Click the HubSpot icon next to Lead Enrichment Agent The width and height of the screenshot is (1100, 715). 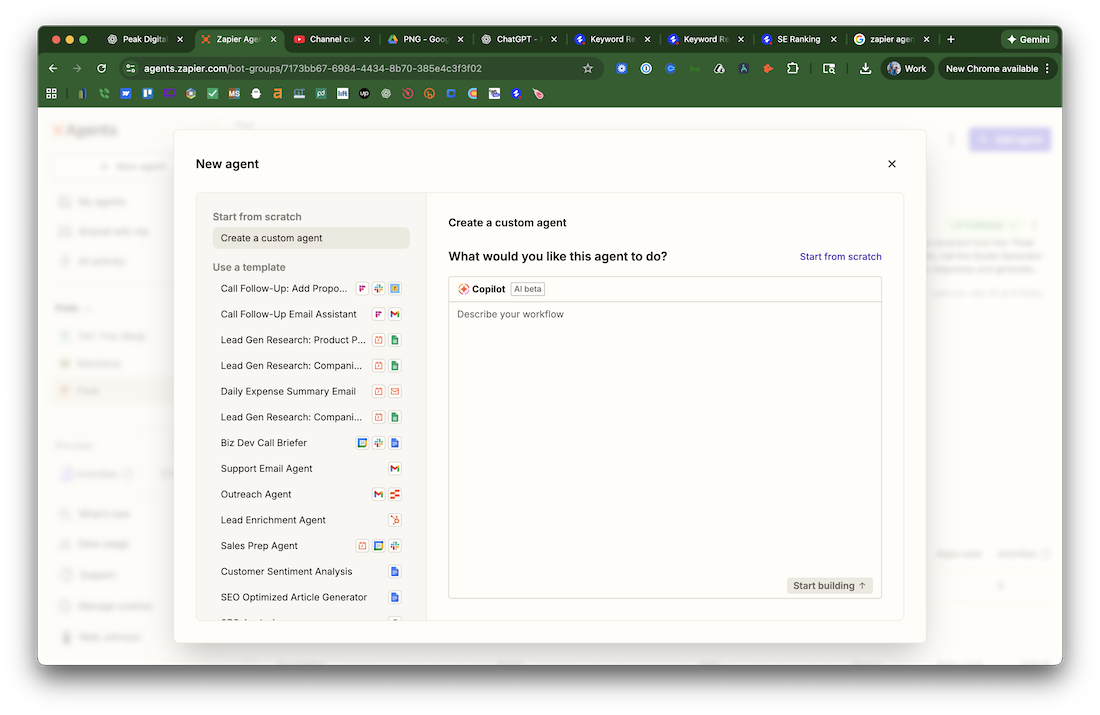point(393,520)
